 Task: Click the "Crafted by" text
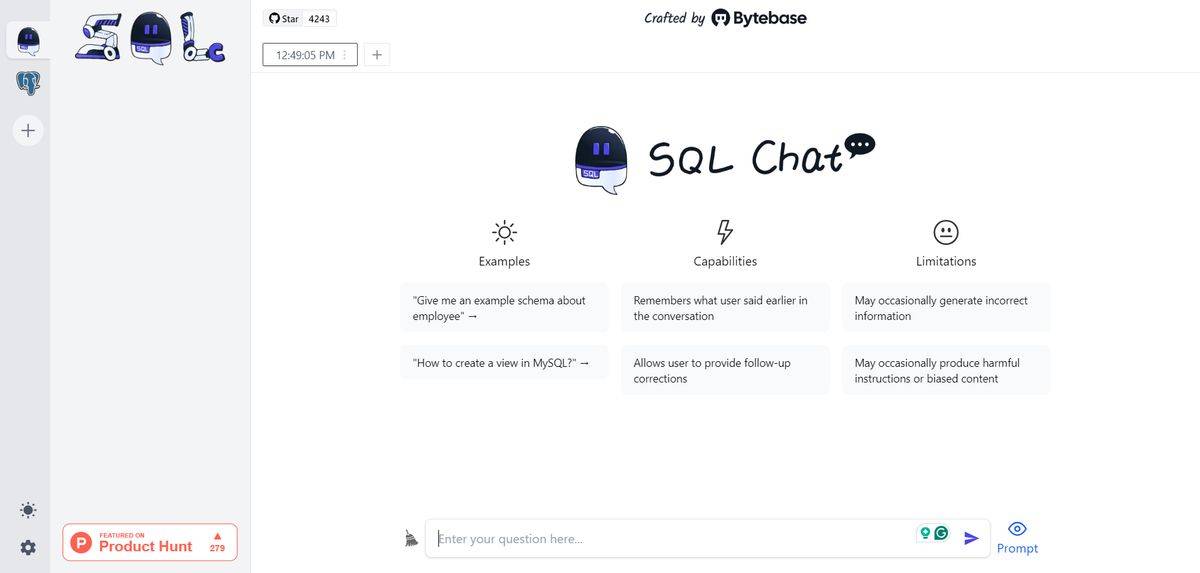point(675,18)
